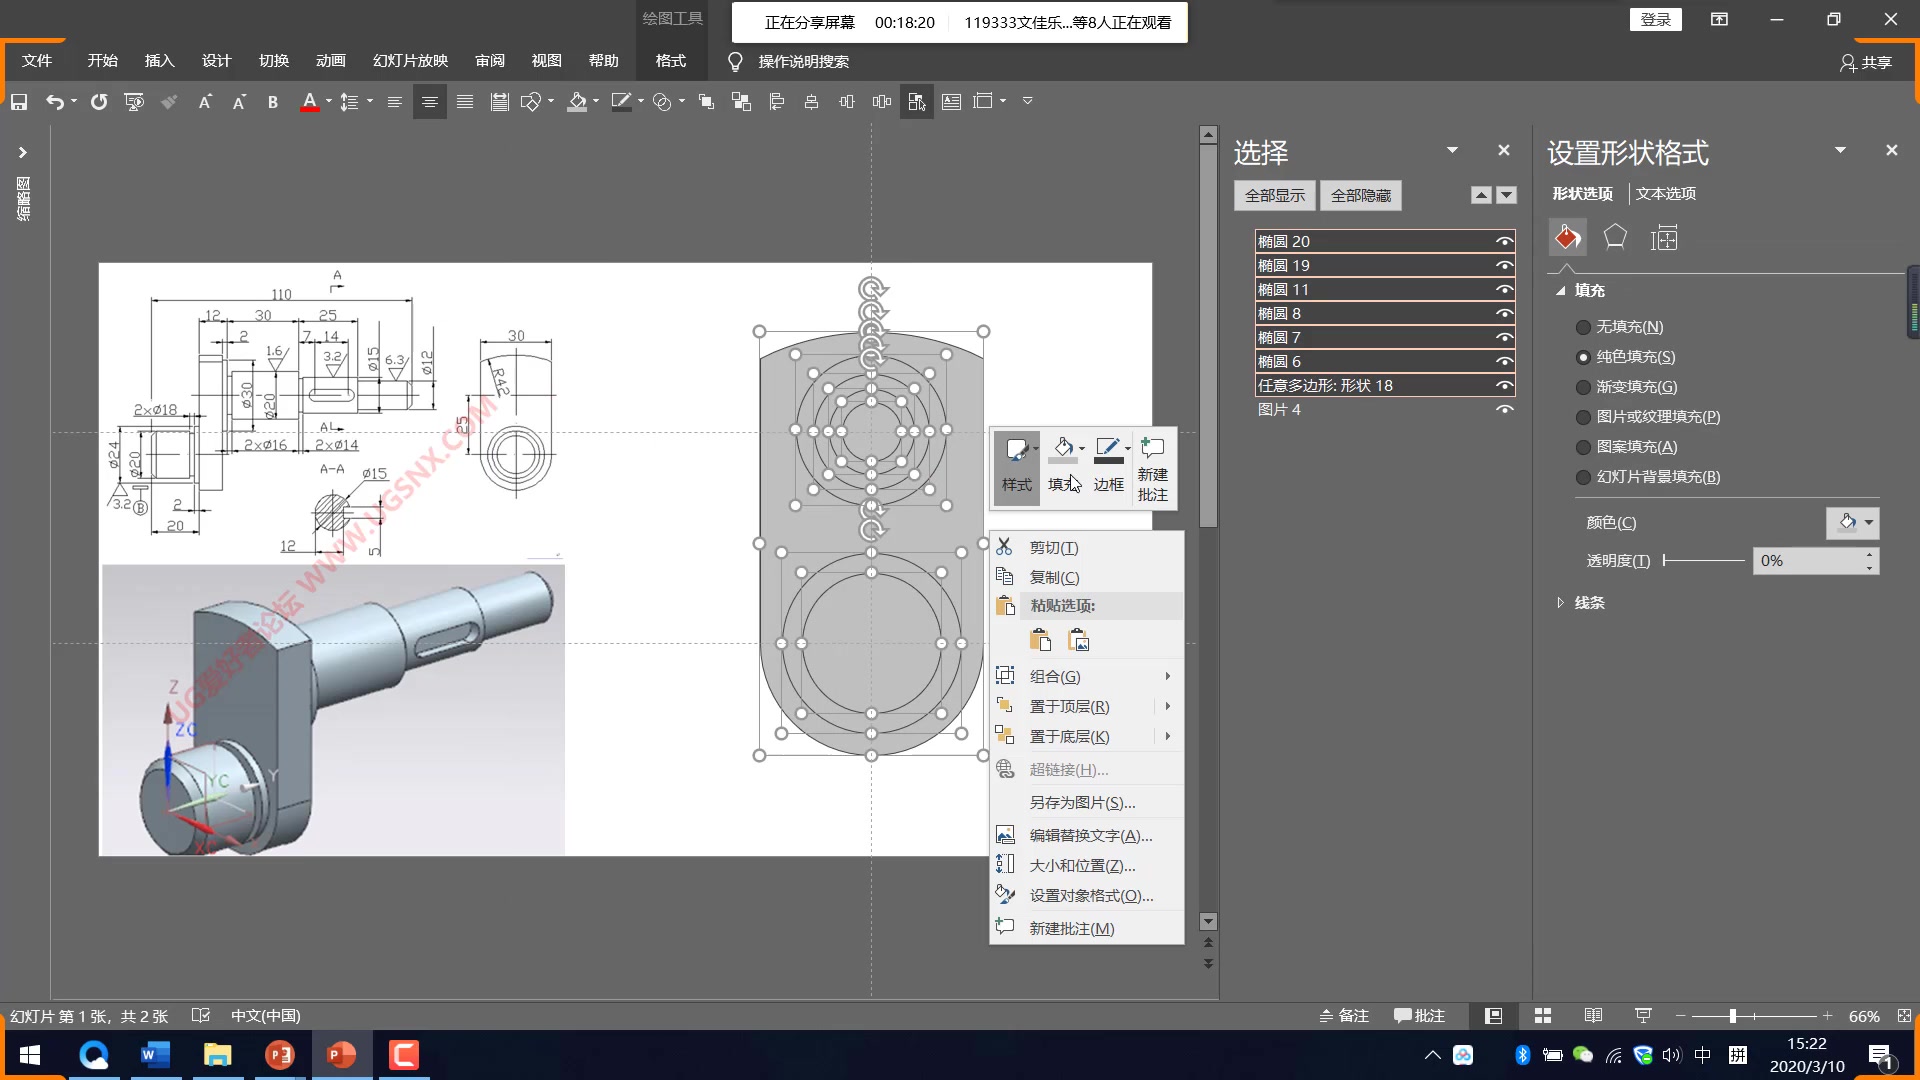Open Size and Properties tab icon
The width and height of the screenshot is (1920, 1080).
[x=1664, y=238]
